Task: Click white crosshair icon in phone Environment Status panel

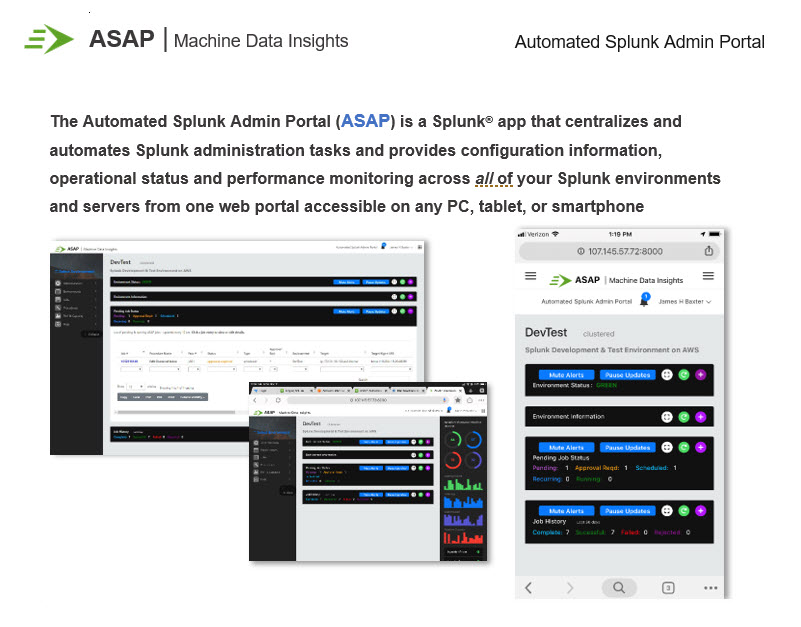Action: point(667,375)
